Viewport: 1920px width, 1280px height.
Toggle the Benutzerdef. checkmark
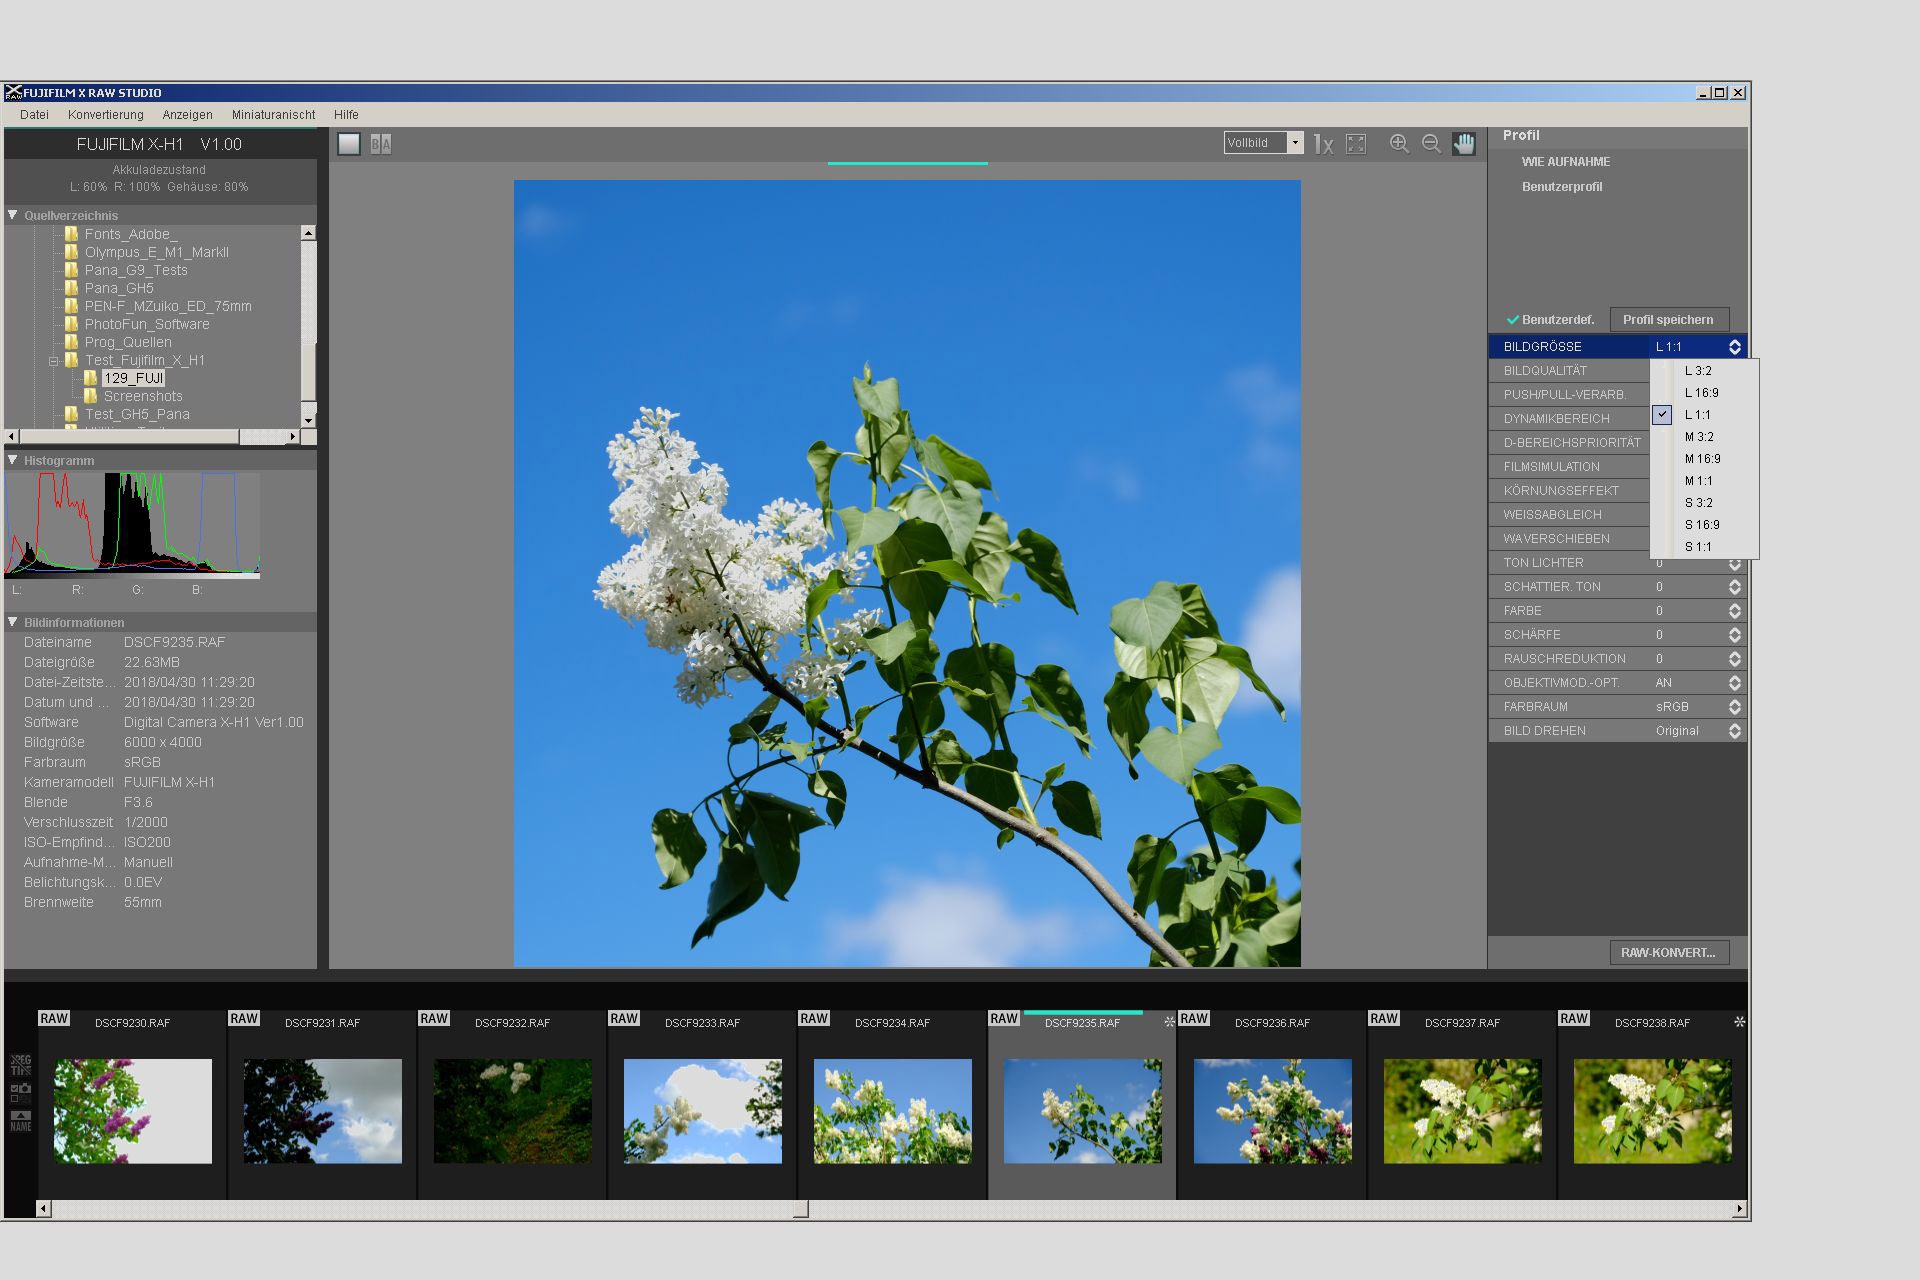(1513, 320)
